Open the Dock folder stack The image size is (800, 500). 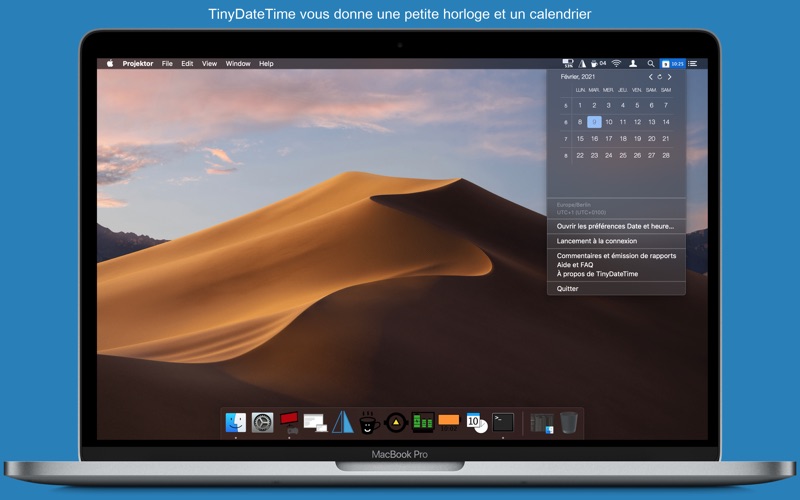[x=541, y=423]
